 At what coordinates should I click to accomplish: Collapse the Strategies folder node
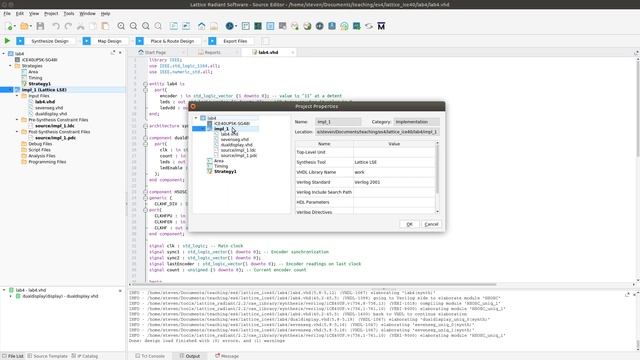[x=10, y=66]
